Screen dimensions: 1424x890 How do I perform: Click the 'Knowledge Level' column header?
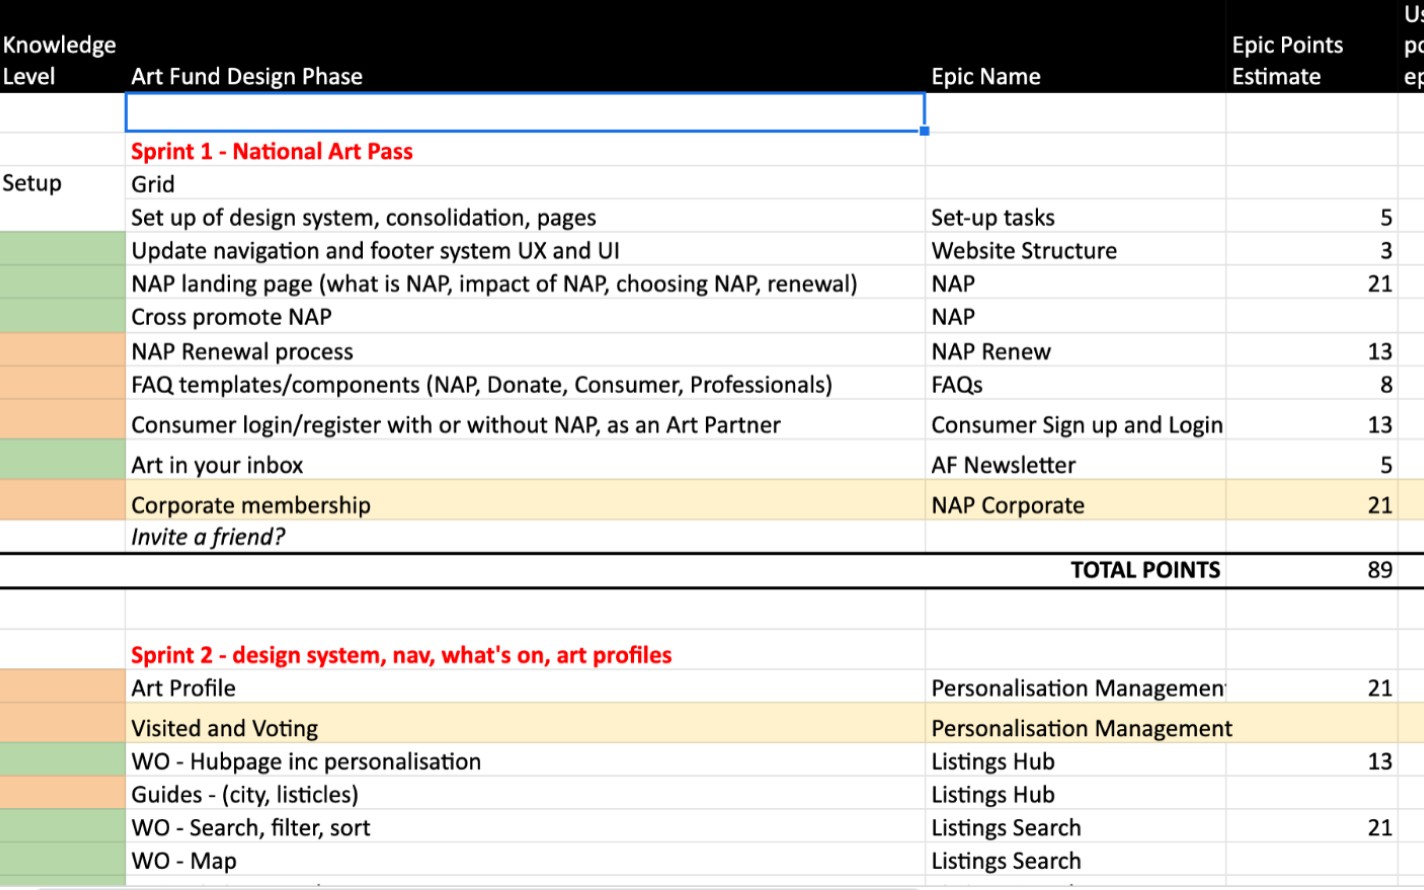(x=62, y=60)
